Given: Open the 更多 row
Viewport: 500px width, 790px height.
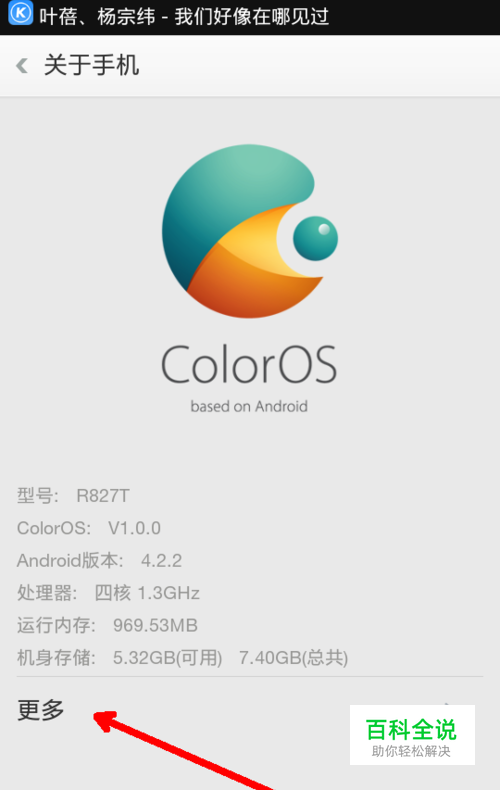Looking at the screenshot, I should tap(250, 709).
